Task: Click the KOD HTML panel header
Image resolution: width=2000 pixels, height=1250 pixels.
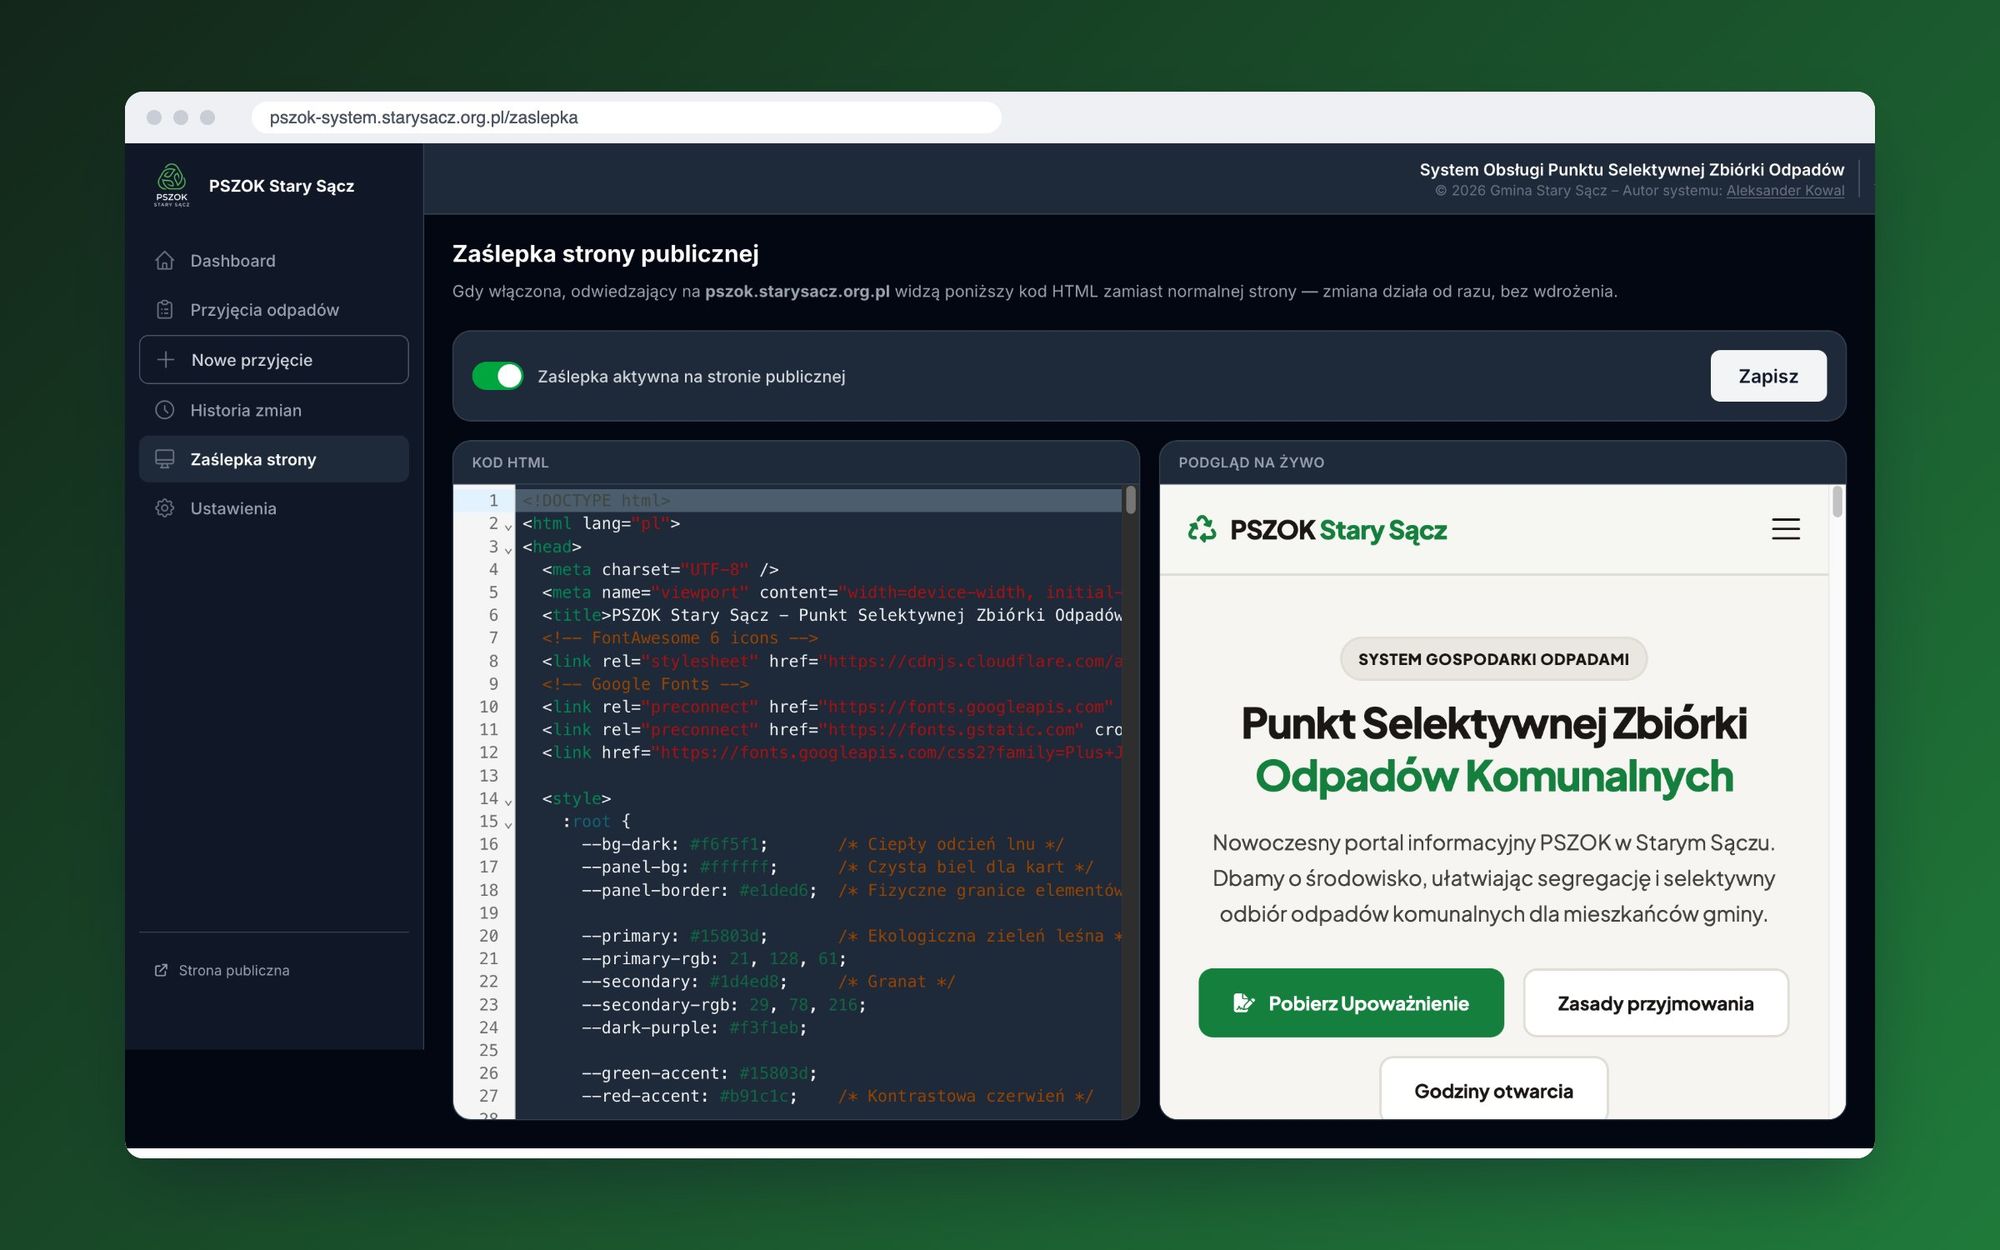Action: click(x=796, y=462)
